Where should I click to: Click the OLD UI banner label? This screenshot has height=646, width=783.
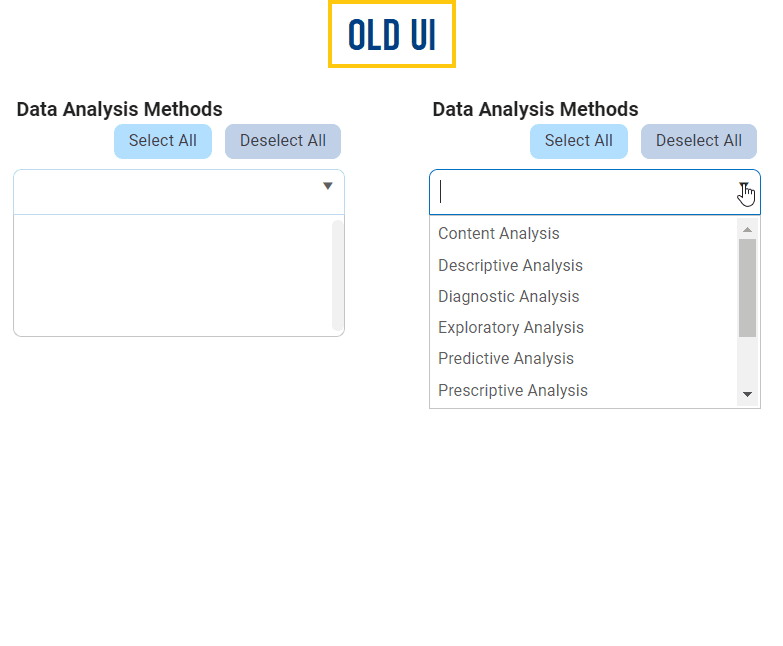(x=392, y=35)
